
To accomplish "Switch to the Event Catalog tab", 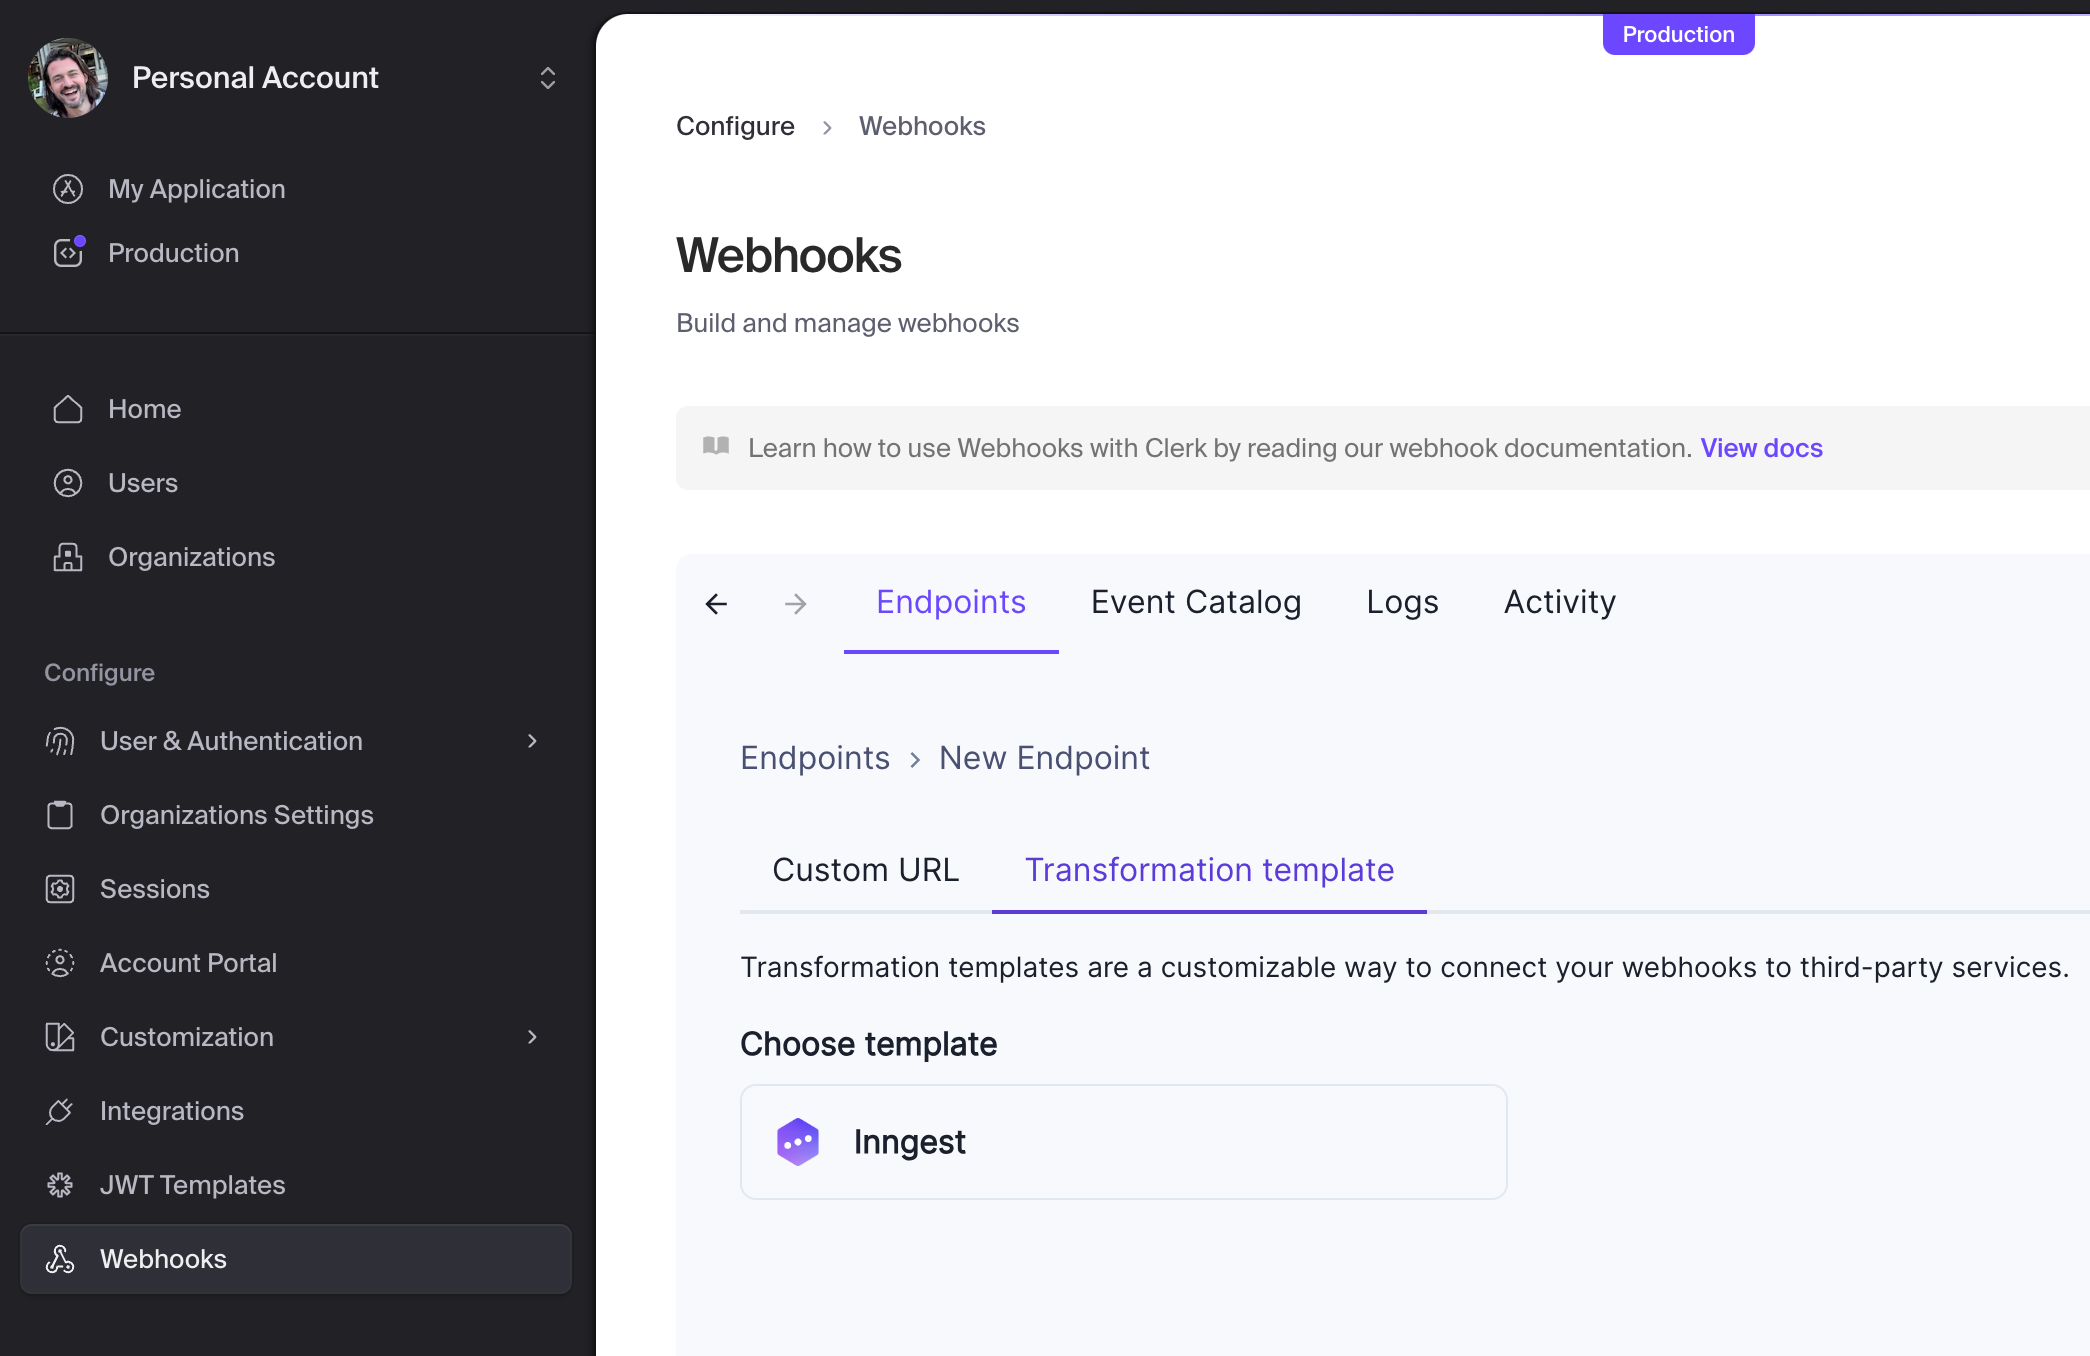I will click(x=1196, y=601).
